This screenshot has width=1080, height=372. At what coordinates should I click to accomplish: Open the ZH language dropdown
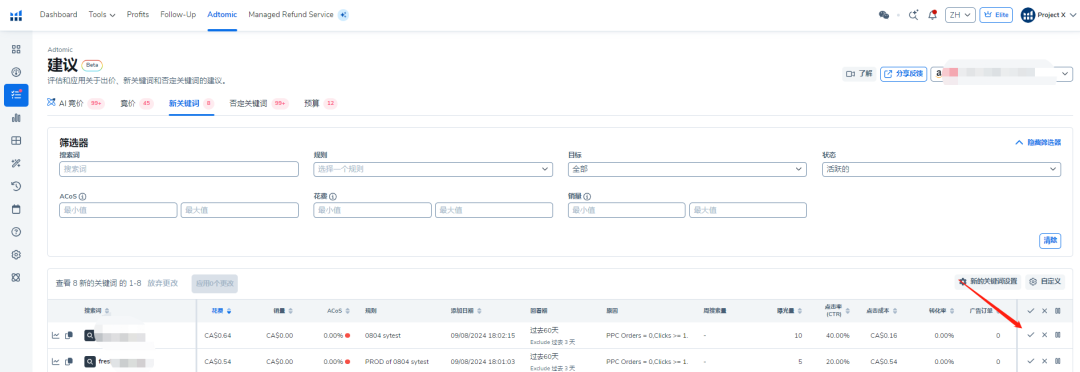[x=960, y=14]
